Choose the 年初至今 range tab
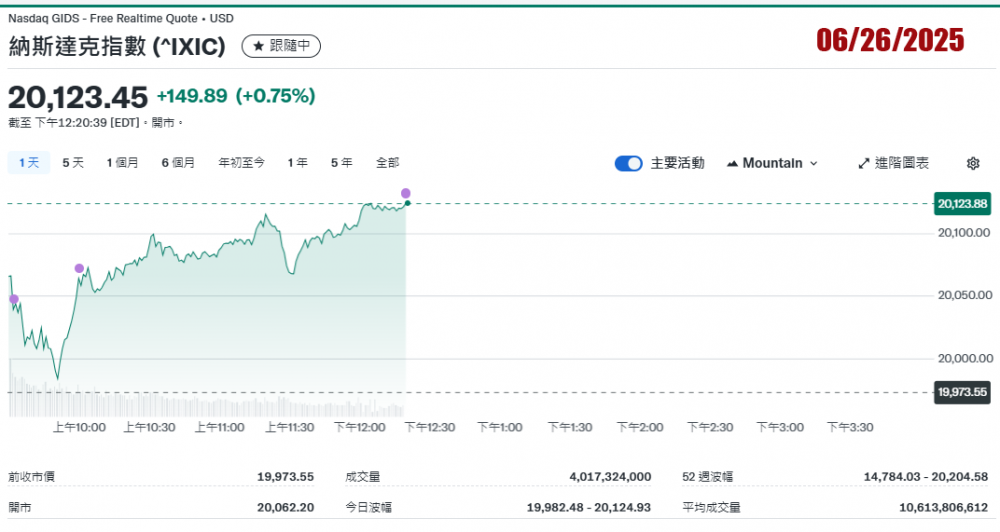This screenshot has height=532, width=1000. [241, 162]
